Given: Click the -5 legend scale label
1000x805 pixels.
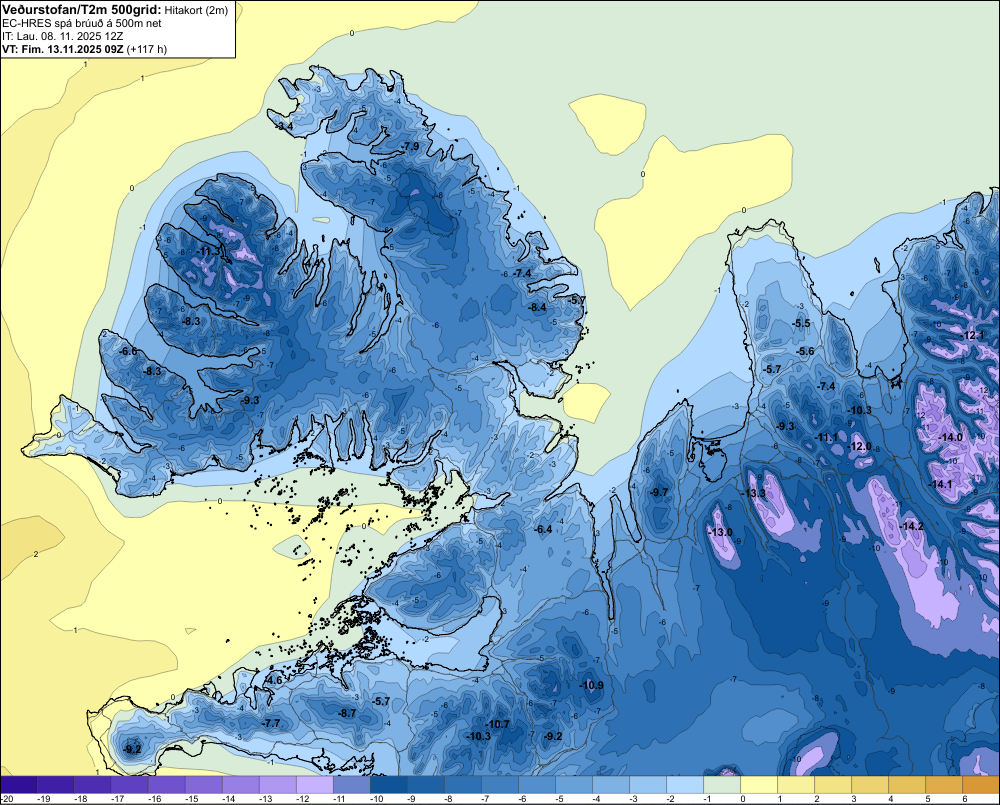Looking at the screenshot, I should [559, 799].
